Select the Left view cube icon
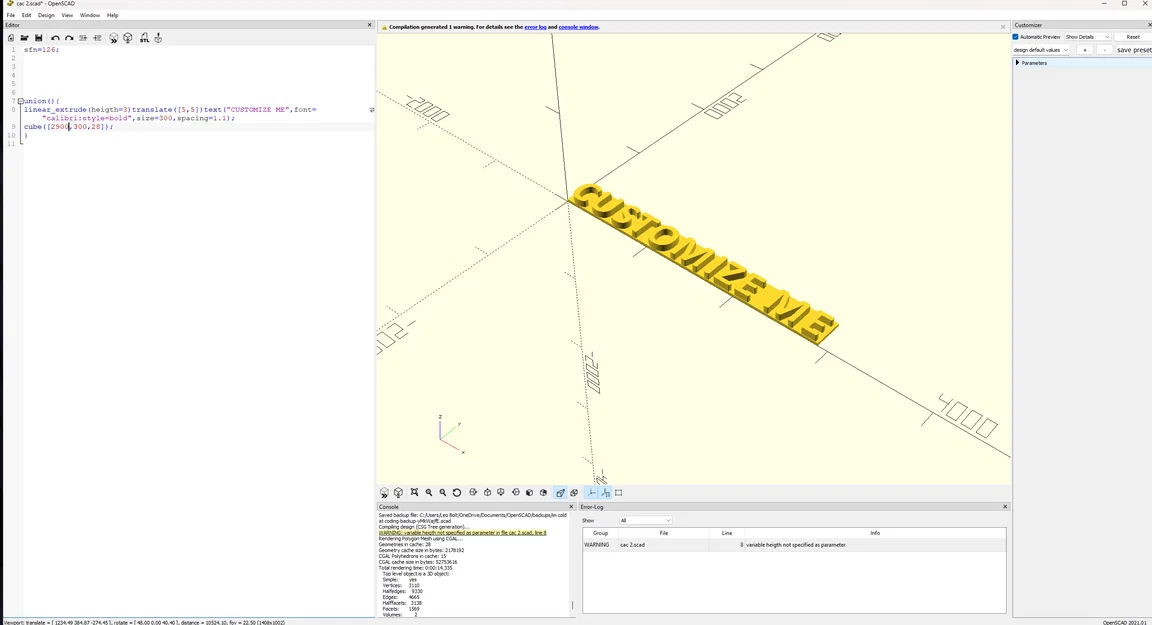 click(x=515, y=493)
